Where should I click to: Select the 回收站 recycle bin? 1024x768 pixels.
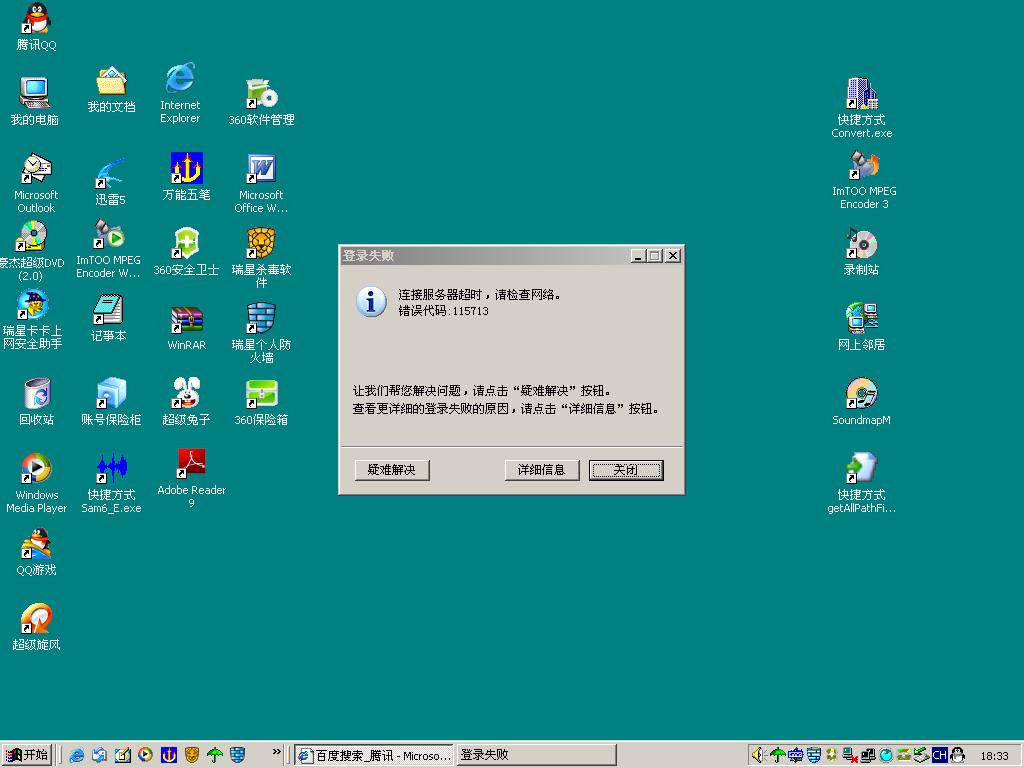click(37, 402)
